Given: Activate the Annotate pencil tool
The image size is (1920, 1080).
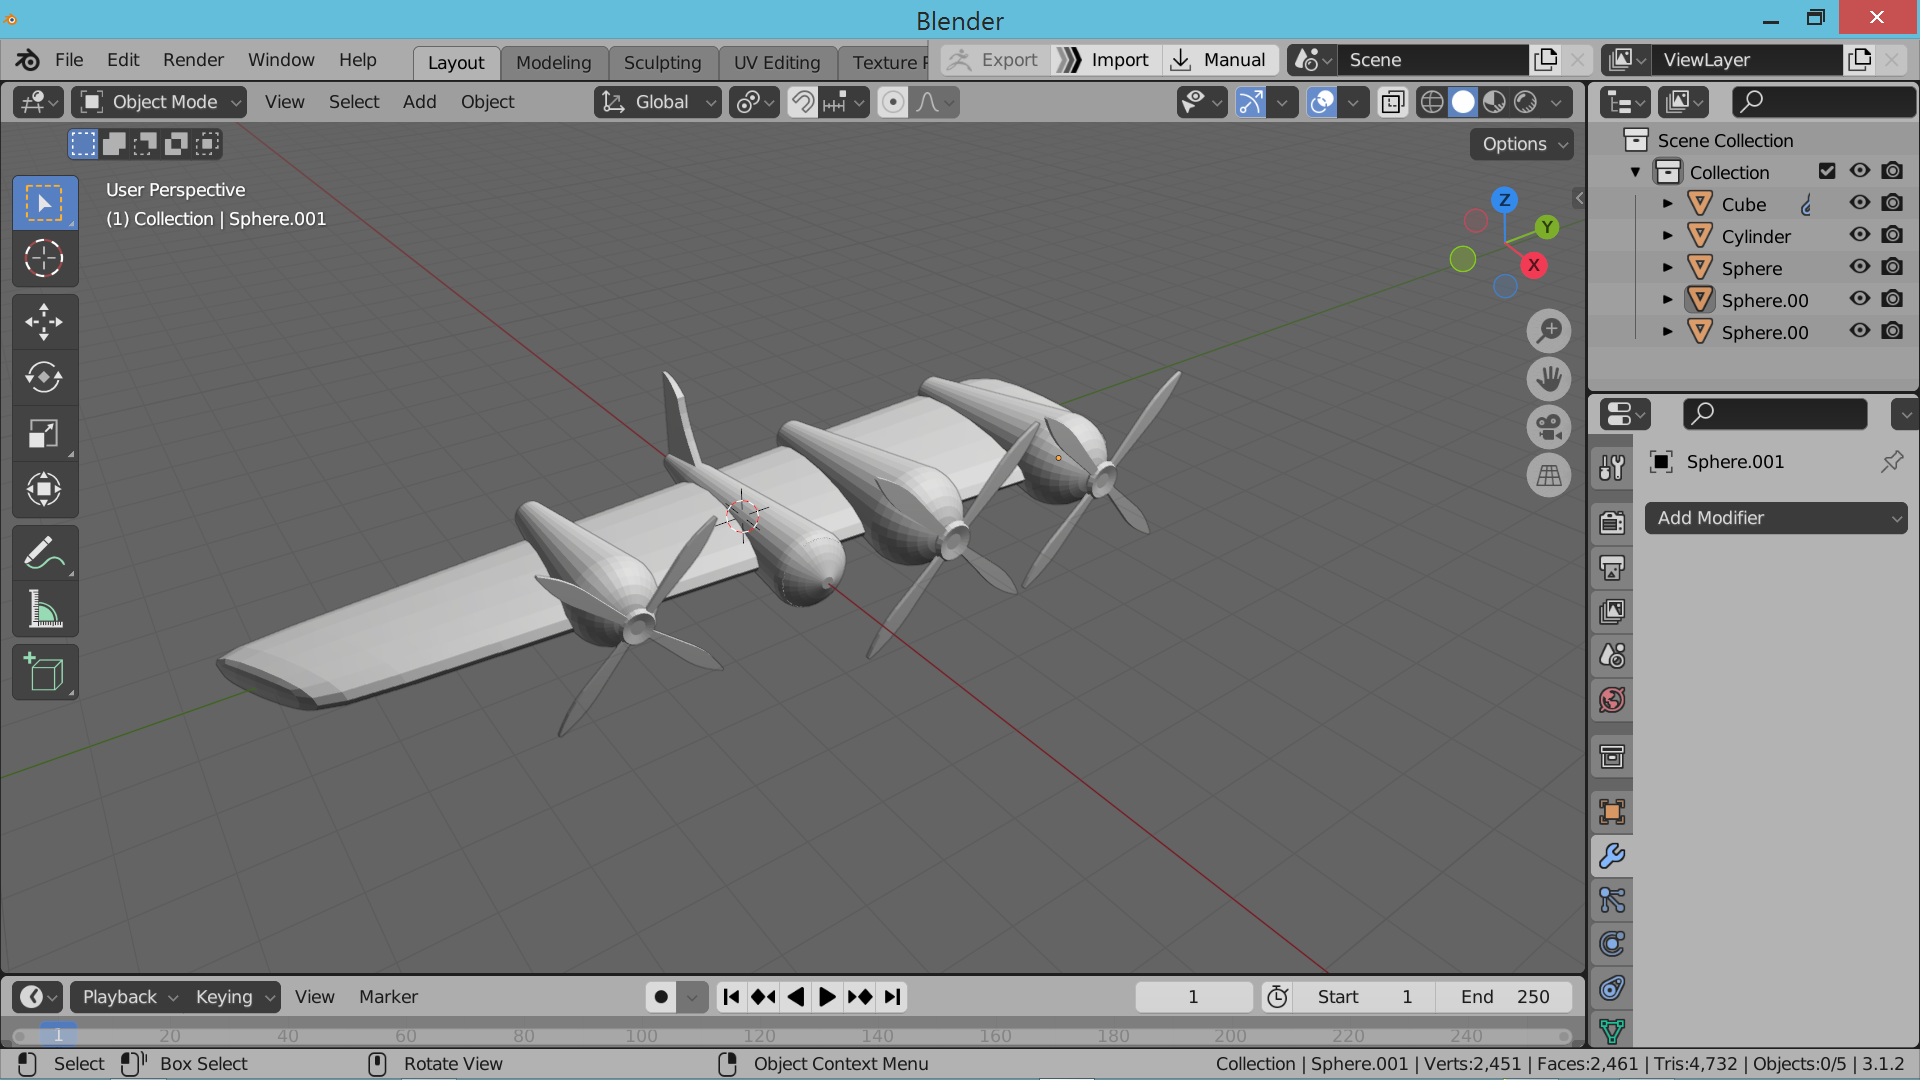Looking at the screenshot, I should (x=44, y=553).
